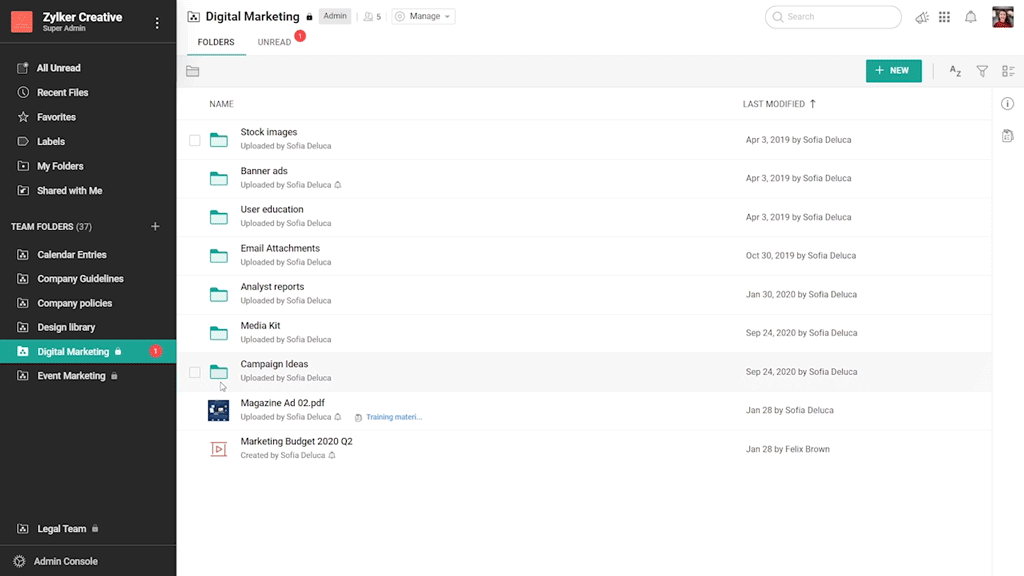Screen dimensions: 1024x576
Task: Show the info details panel icon
Action: click(x=1007, y=104)
